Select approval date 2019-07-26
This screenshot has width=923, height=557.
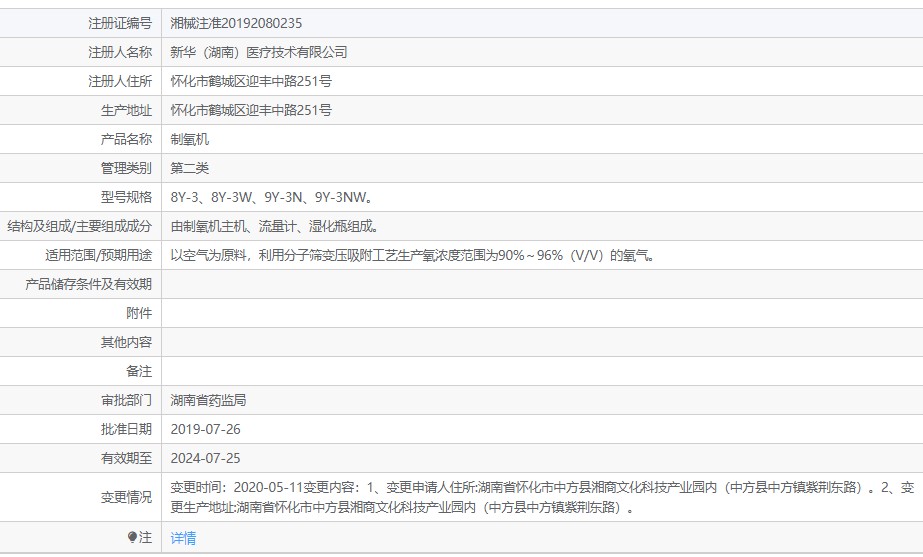point(205,429)
